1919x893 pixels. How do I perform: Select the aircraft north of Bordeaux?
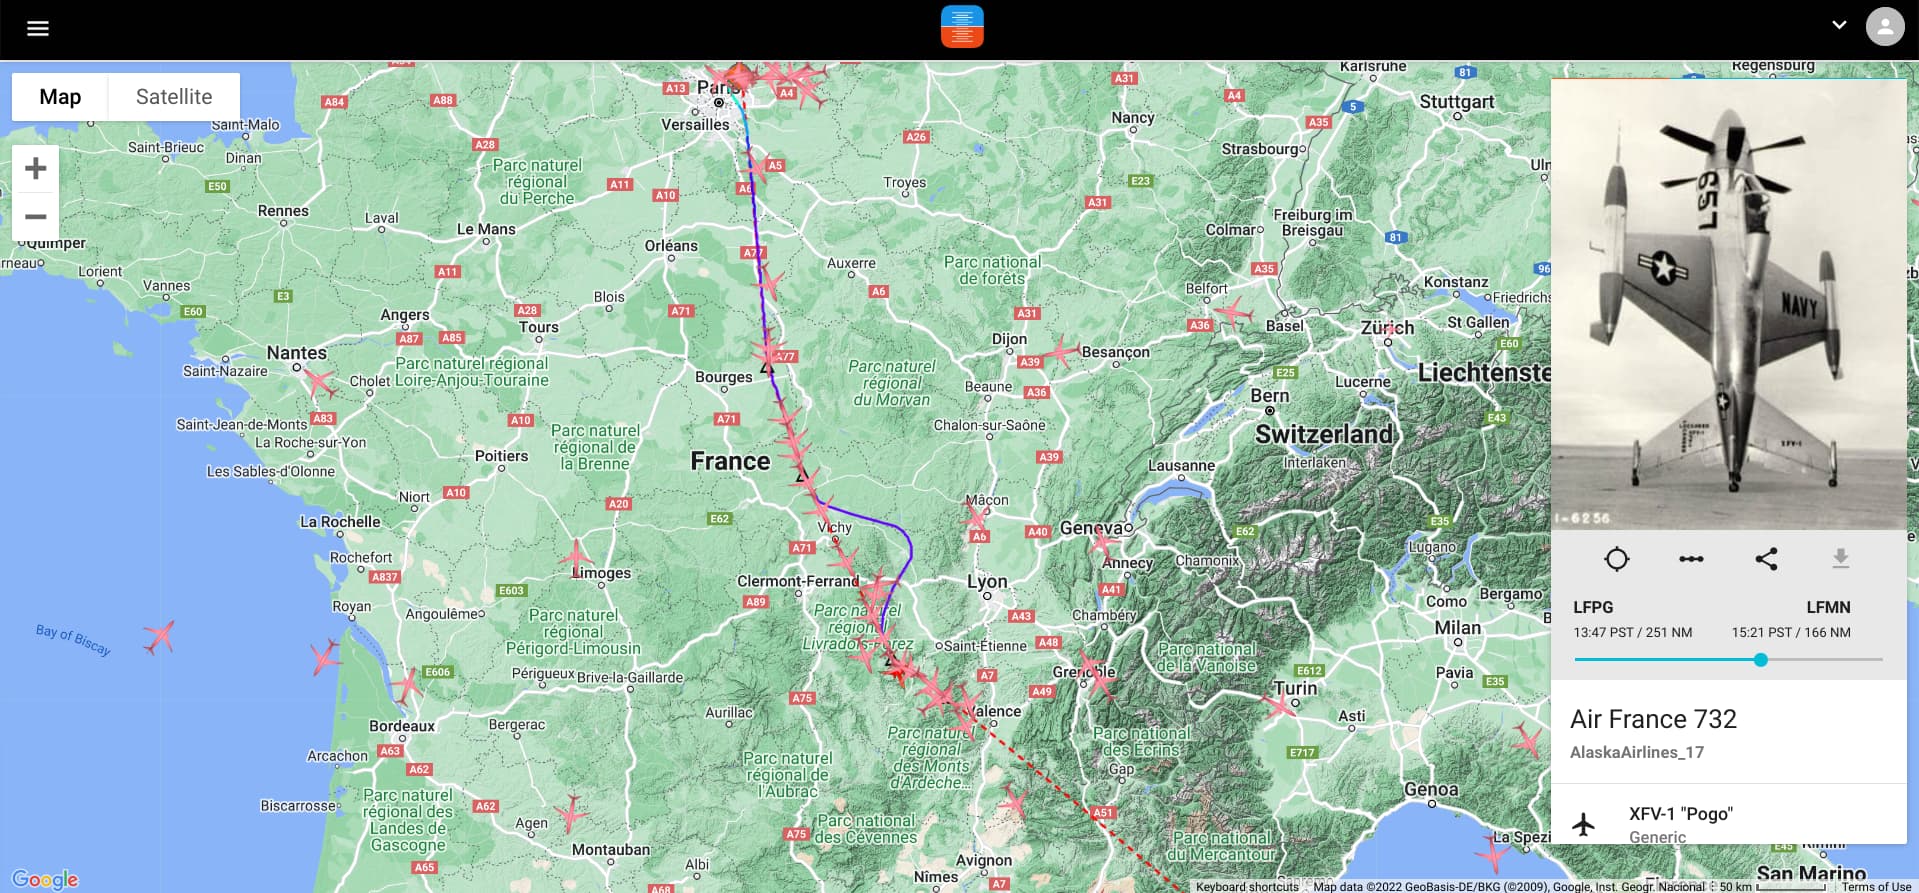[x=406, y=684]
